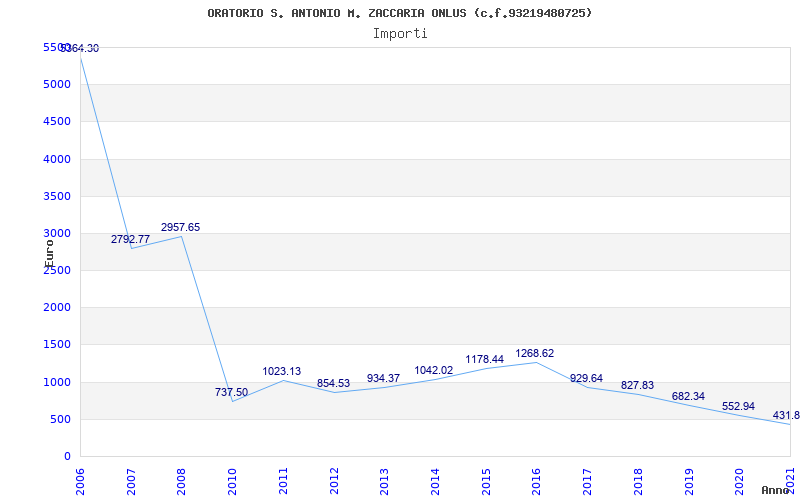Viewport: 800px width, 500px height.
Task: Click the 2014 year axis label
Action: pos(435,481)
